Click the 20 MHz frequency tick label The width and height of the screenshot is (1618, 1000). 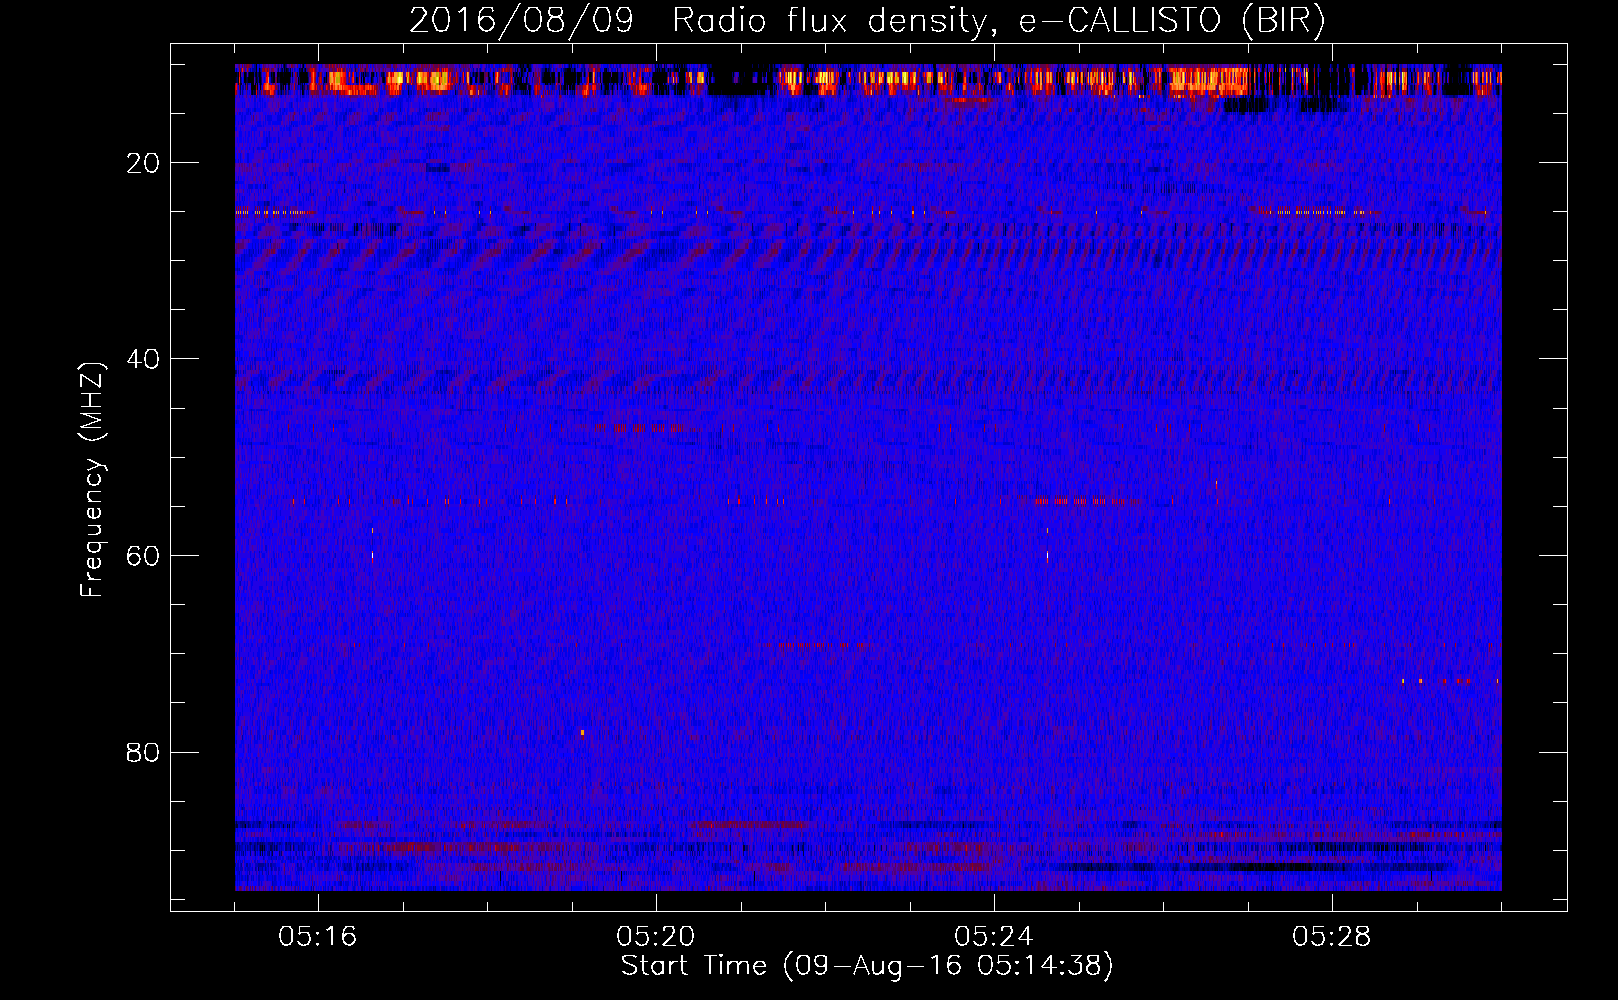pyautogui.click(x=143, y=163)
